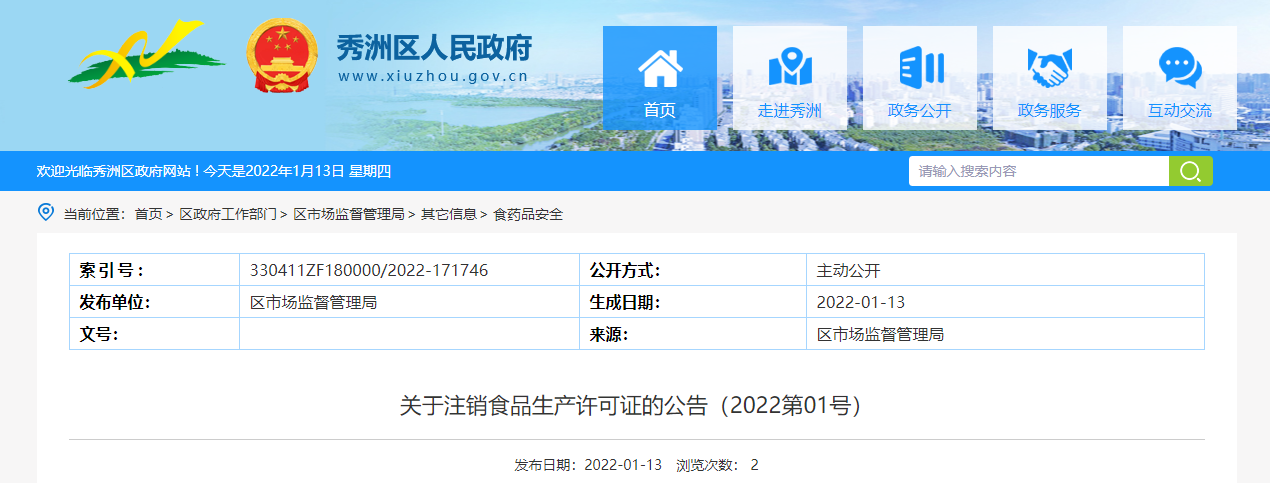Open 食药品安全 breadcrumb link
This screenshot has height=483, width=1270.
tap(528, 214)
